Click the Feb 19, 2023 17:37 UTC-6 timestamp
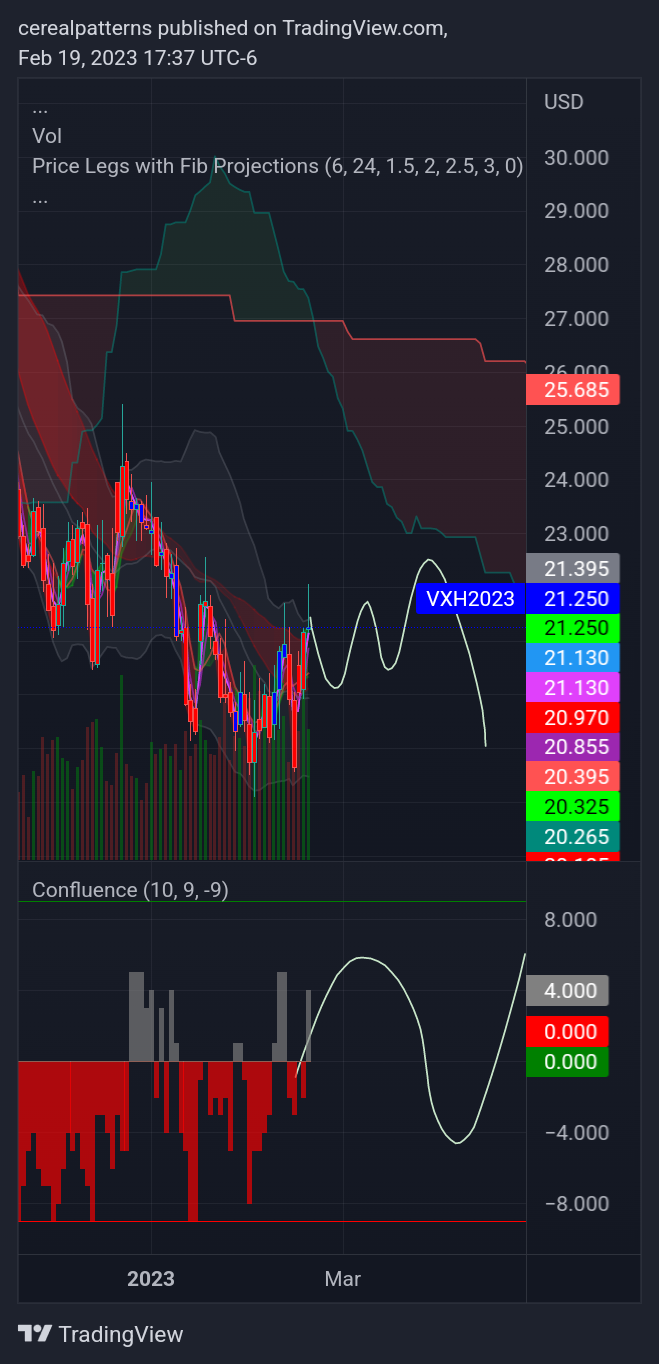659x1364 pixels. click(x=138, y=58)
